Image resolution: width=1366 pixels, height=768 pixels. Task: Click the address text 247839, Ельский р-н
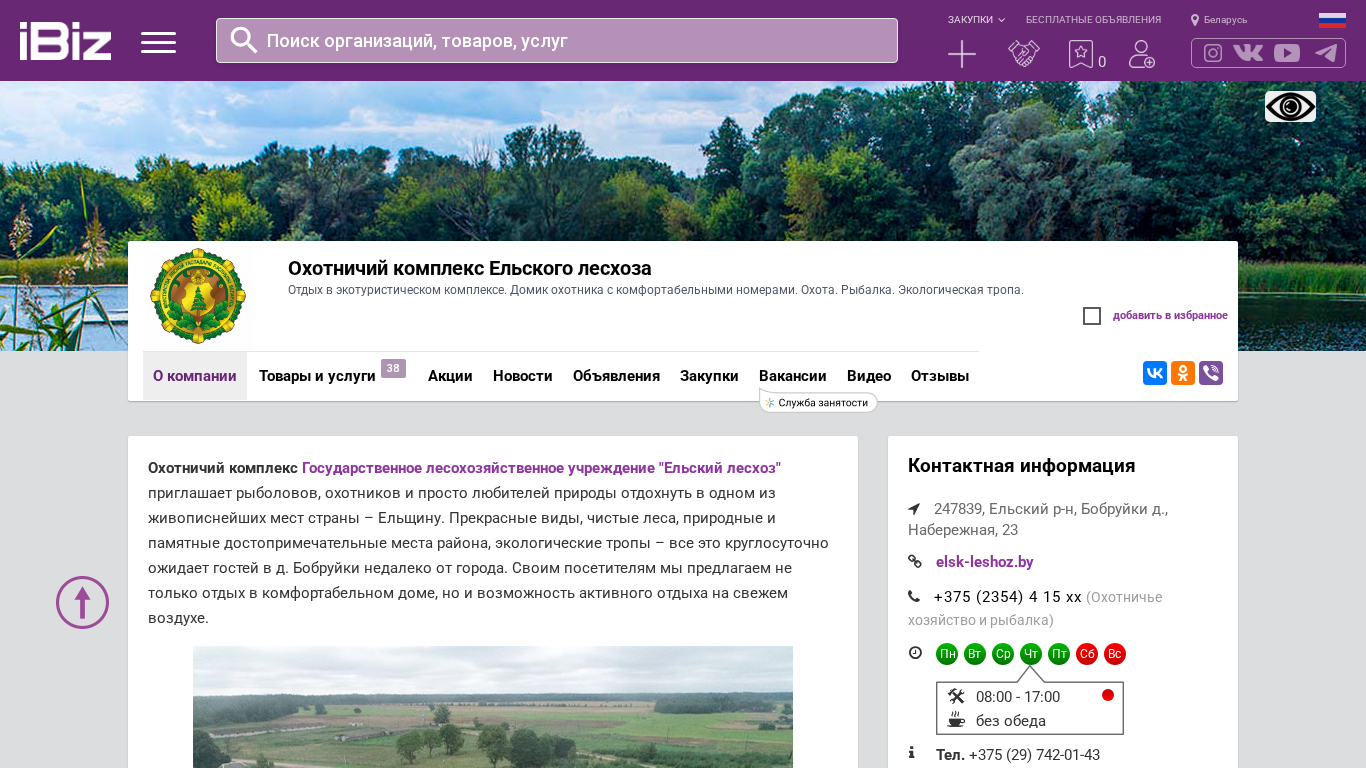point(1038,519)
